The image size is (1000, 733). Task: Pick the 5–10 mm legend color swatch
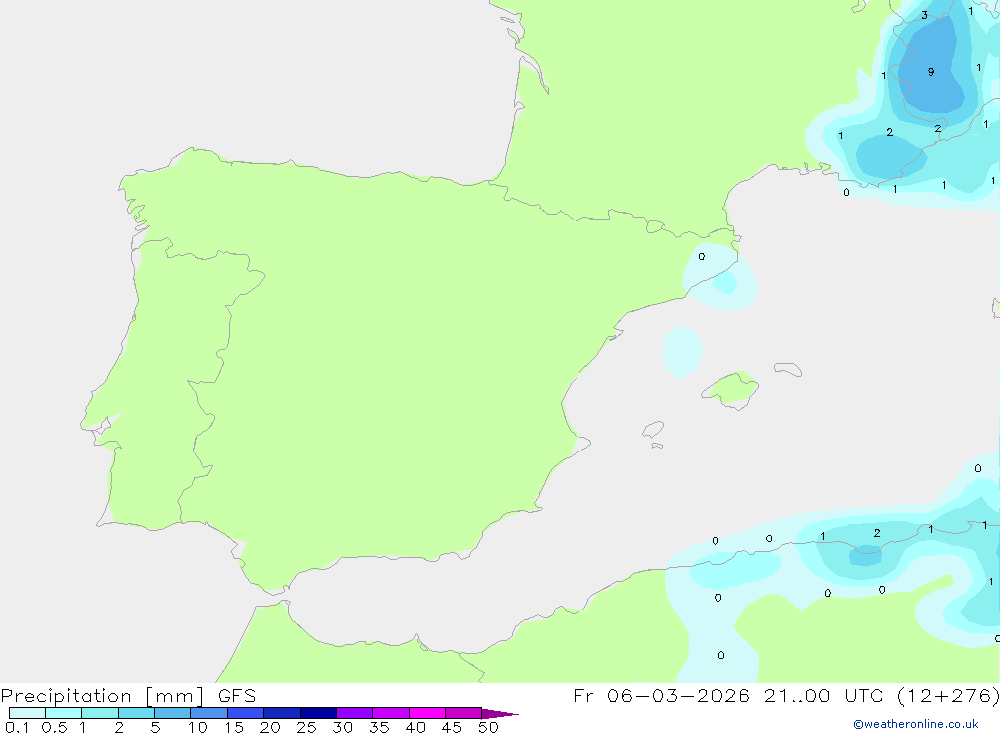click(172, 713)
